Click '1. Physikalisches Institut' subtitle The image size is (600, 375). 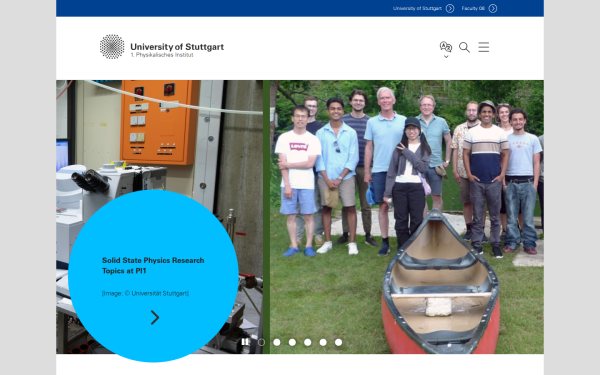(x=161, y=55)
